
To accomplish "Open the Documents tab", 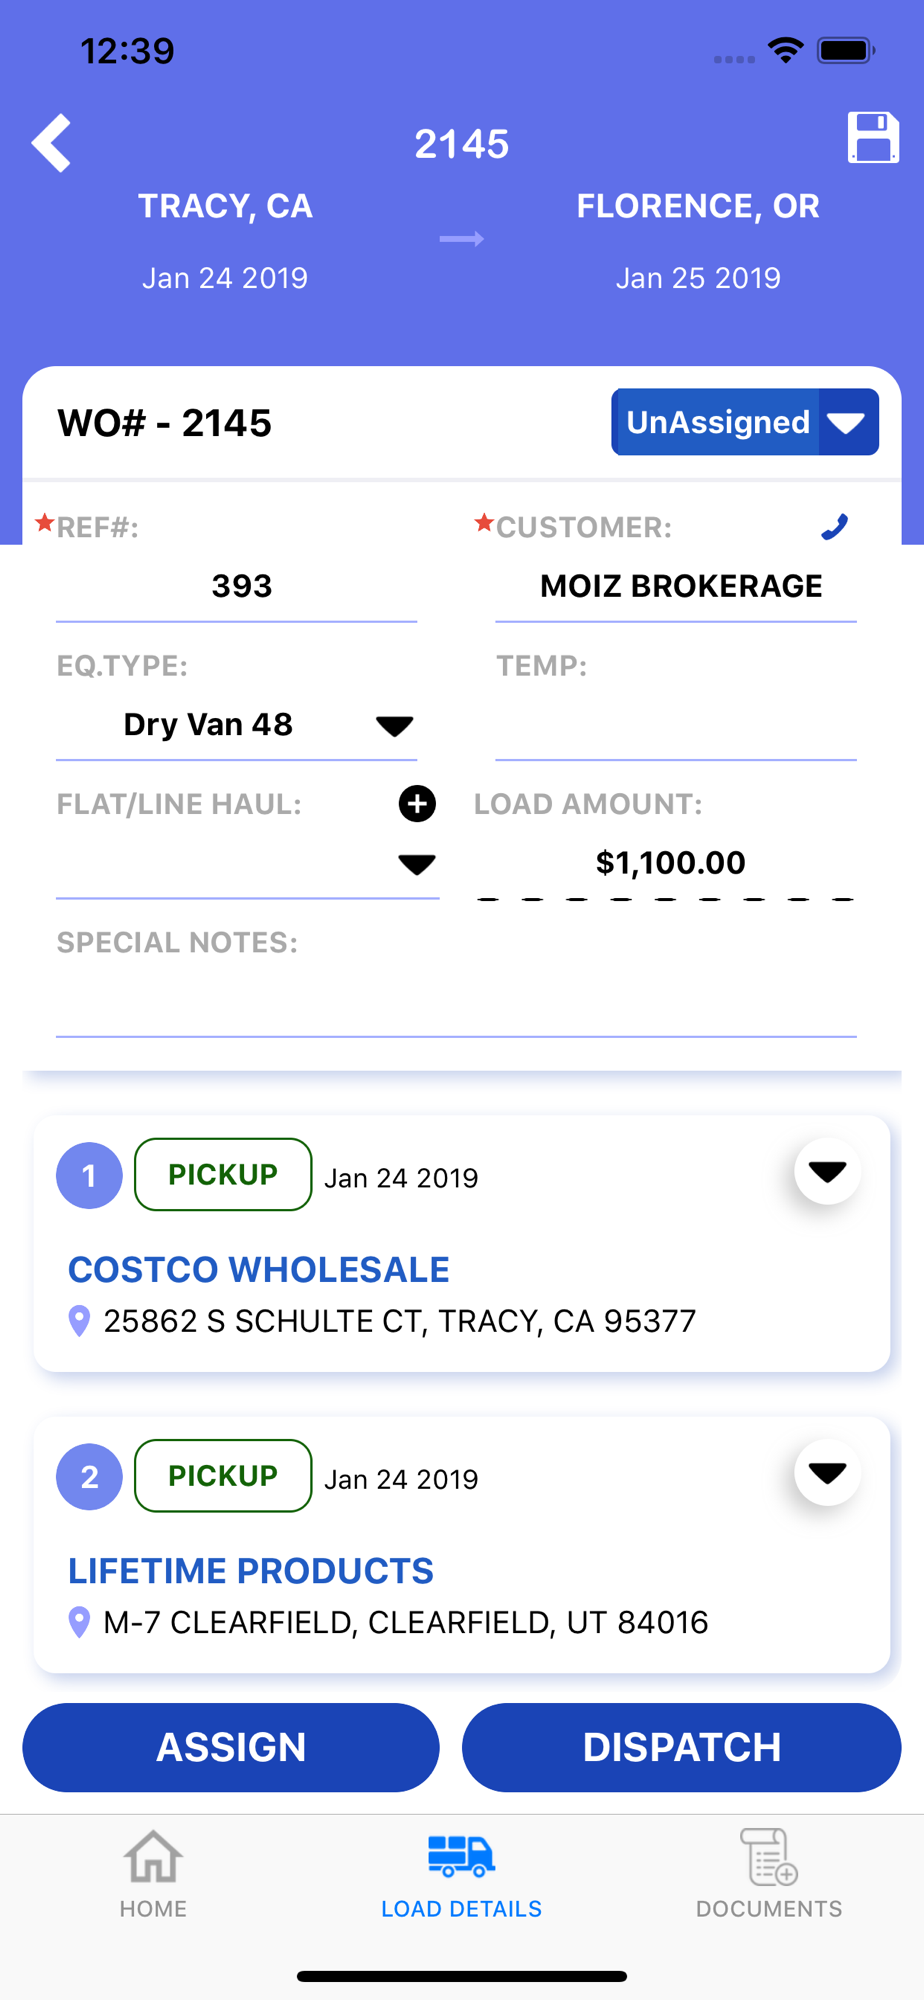I will point(769,1872).
